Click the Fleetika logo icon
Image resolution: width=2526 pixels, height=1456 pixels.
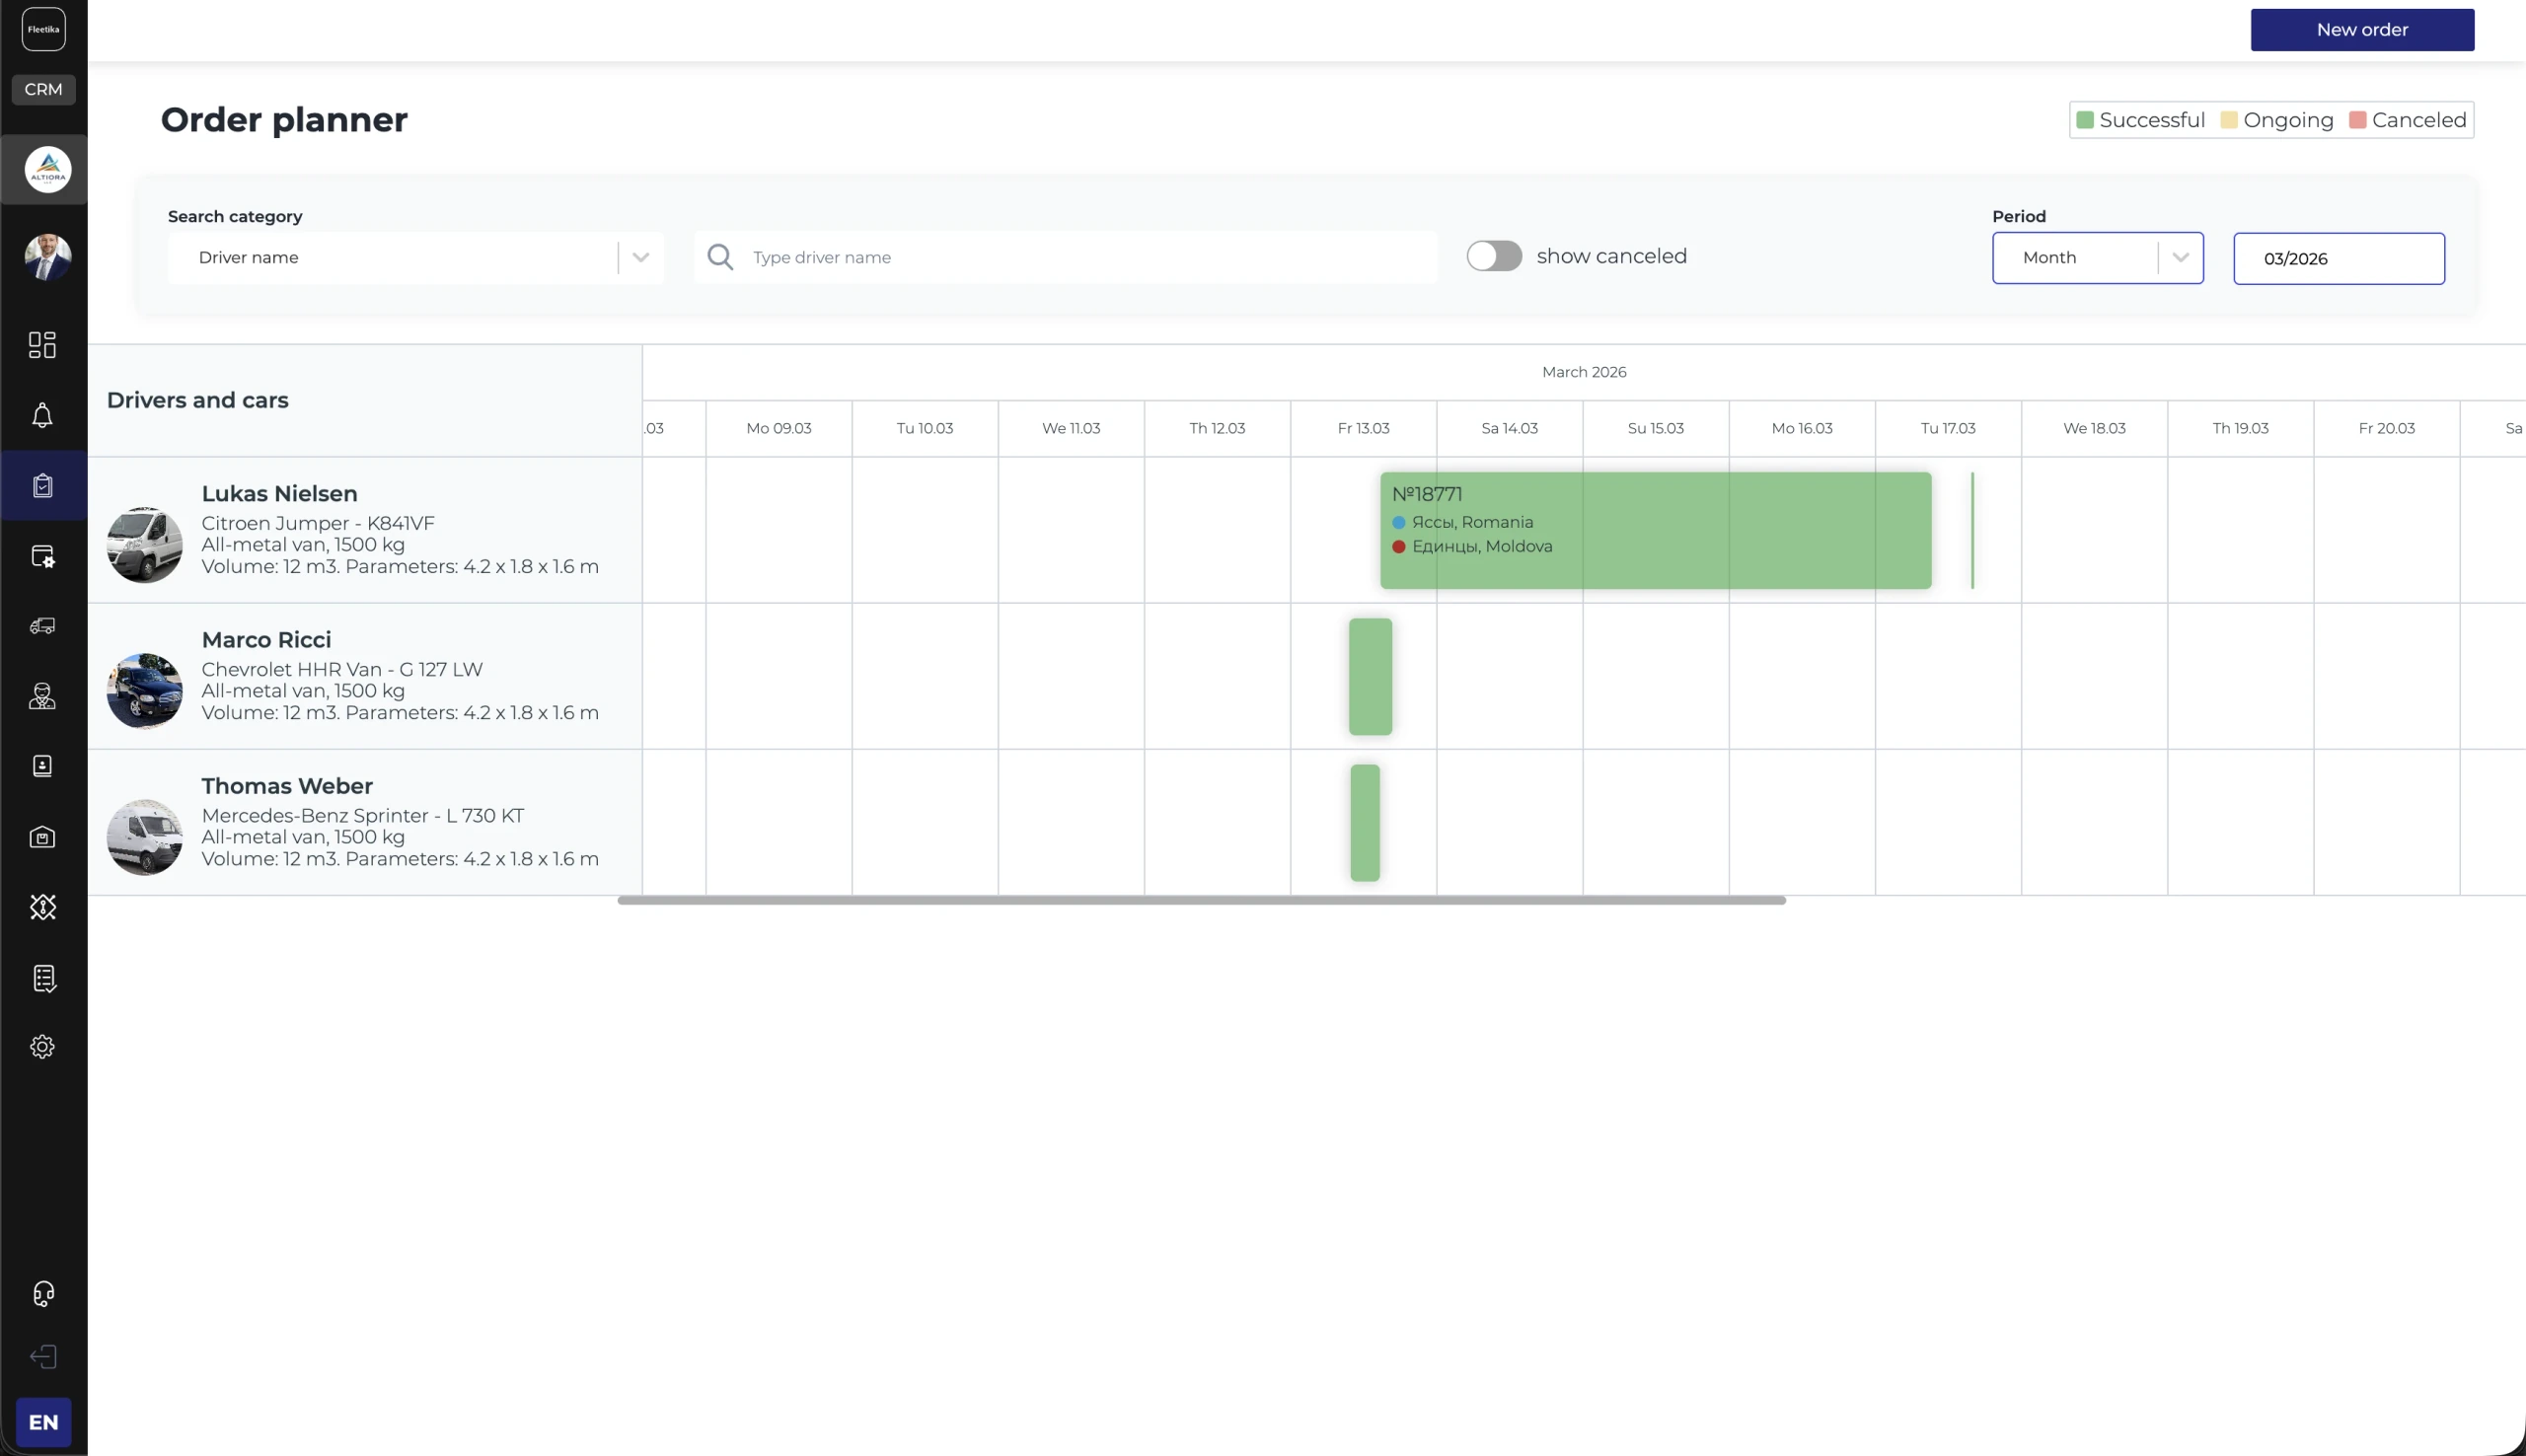click(x=43, y=29)
